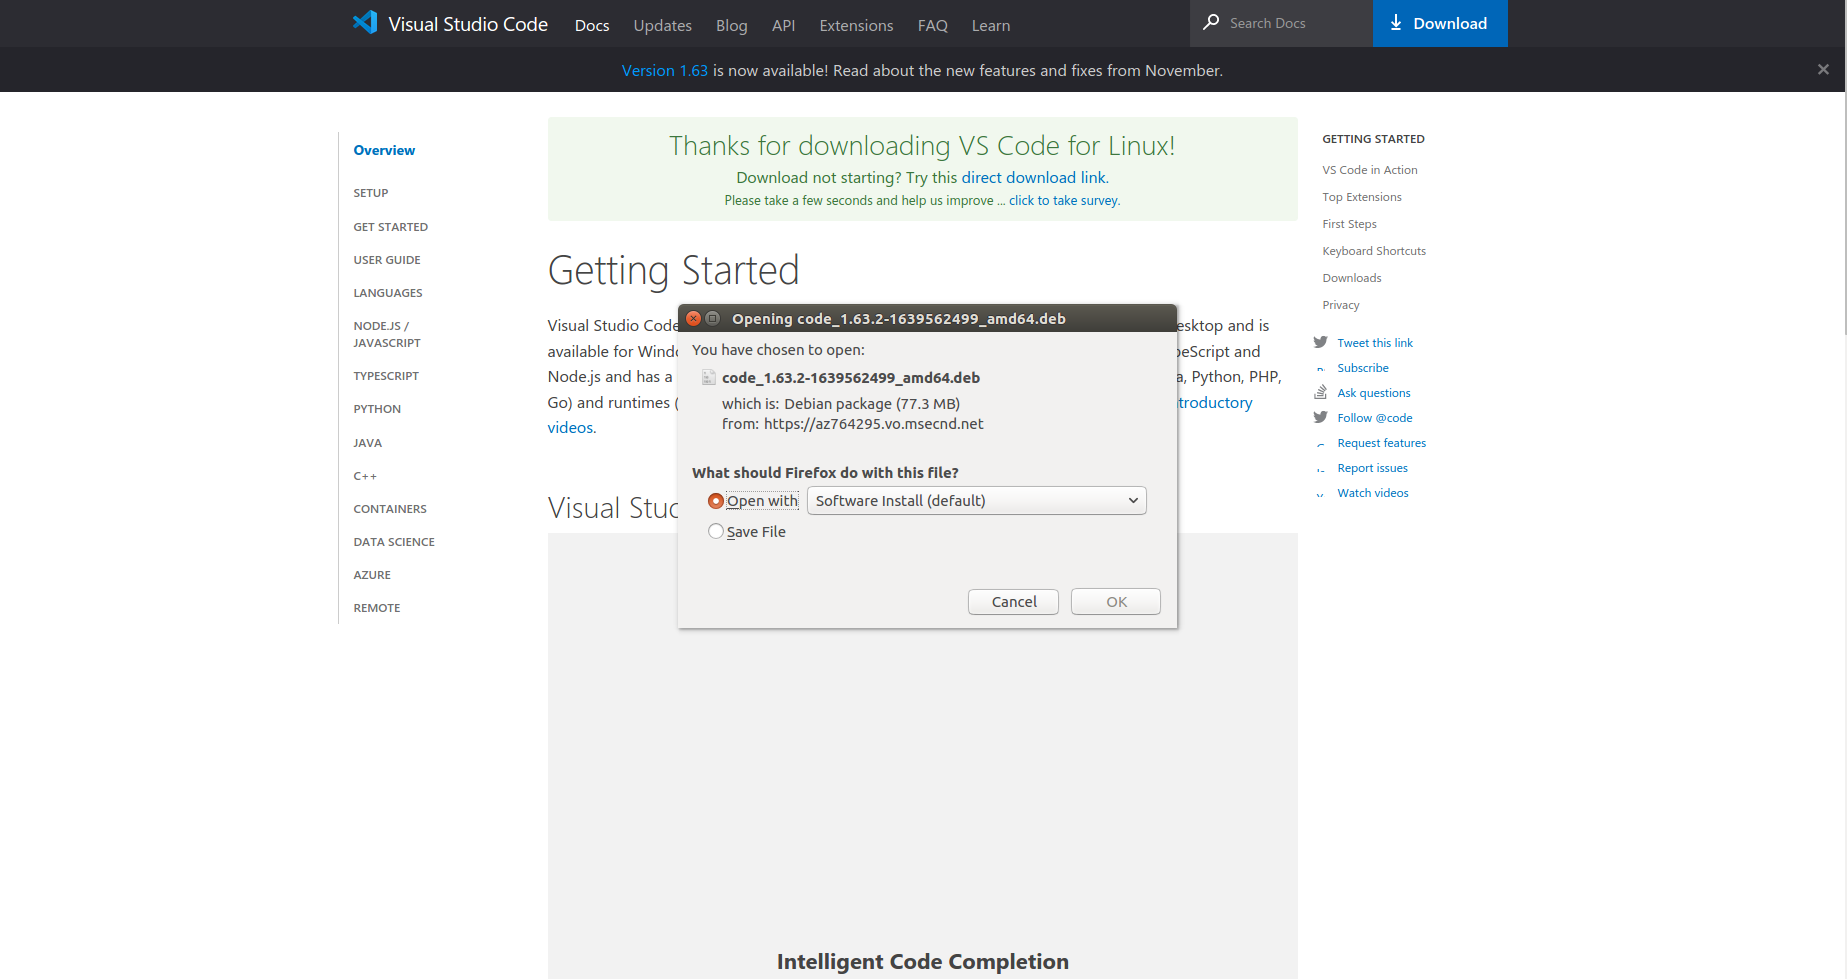The image size is (1847, 979).
Task: Open the REMOTE sidebar section
Action: (376, 608)
